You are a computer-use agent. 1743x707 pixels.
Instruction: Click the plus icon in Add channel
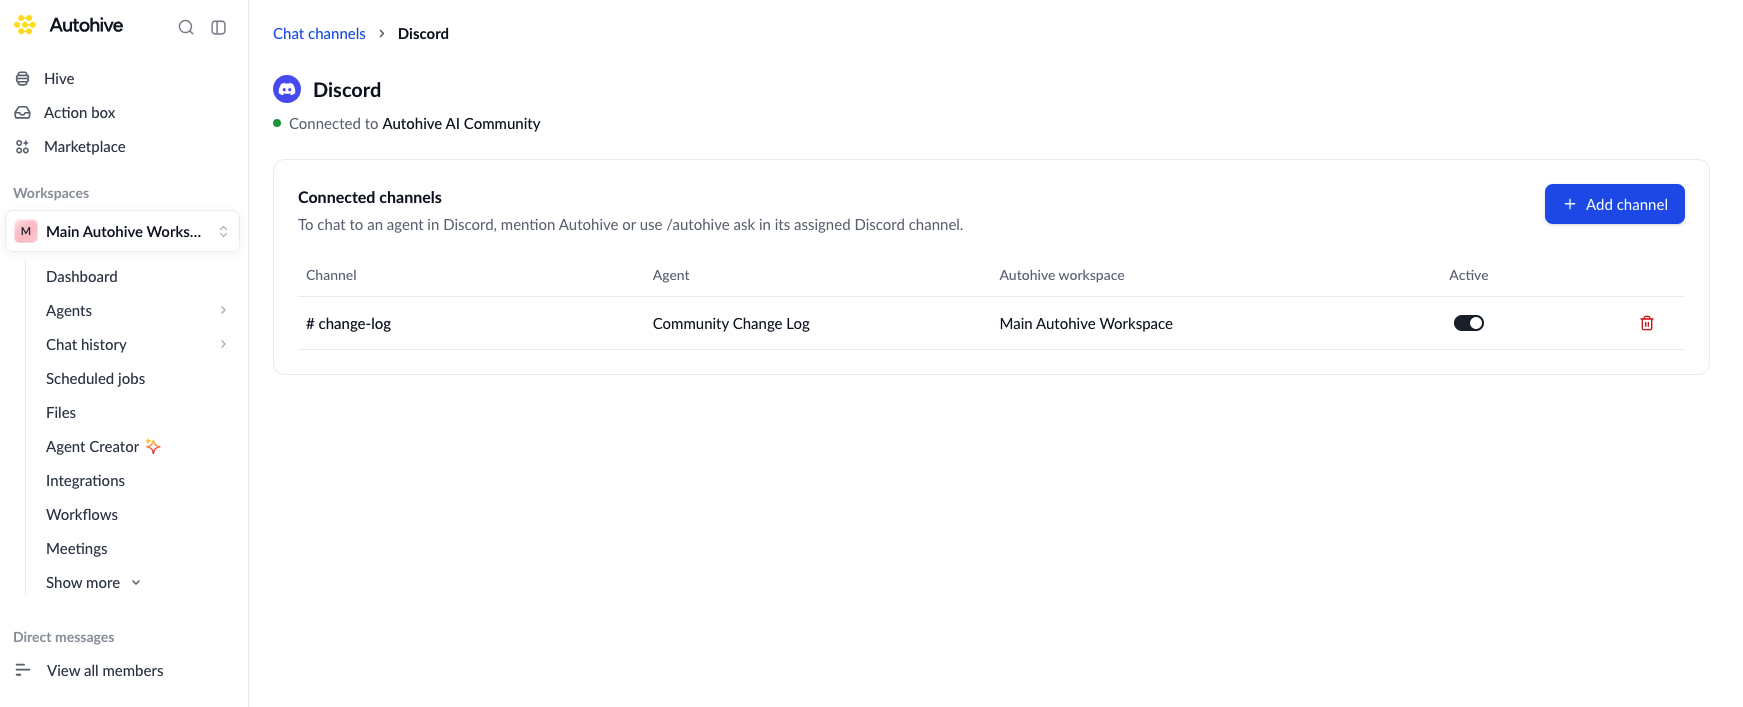coord(1570,204)
